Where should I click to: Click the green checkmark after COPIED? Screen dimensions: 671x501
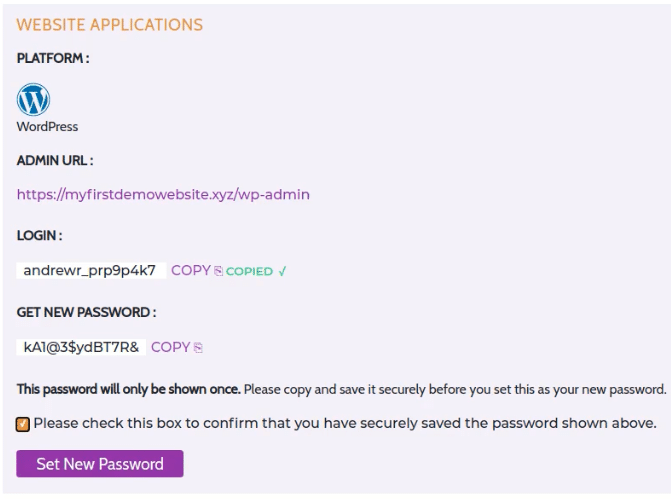point(282,271)
